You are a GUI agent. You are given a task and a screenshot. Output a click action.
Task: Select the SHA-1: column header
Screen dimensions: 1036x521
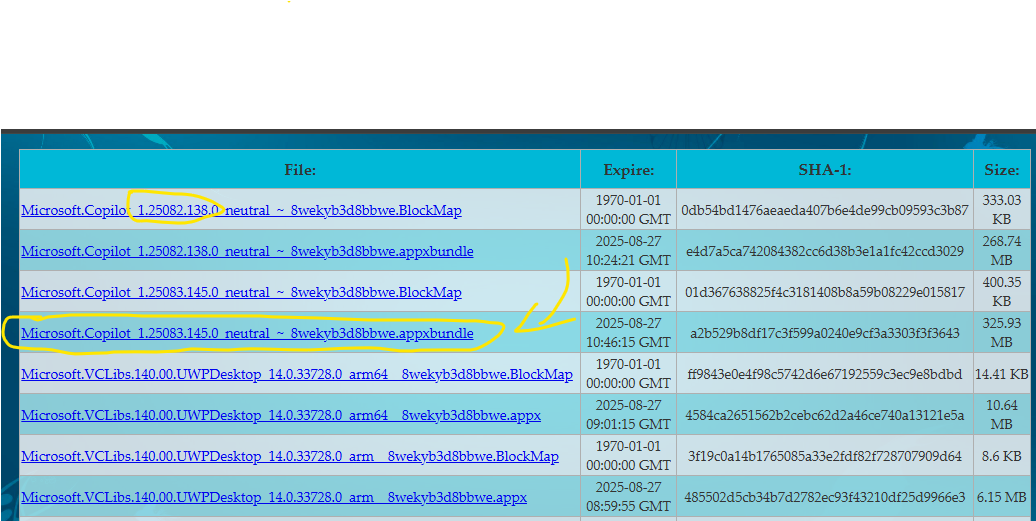(825, 170)
